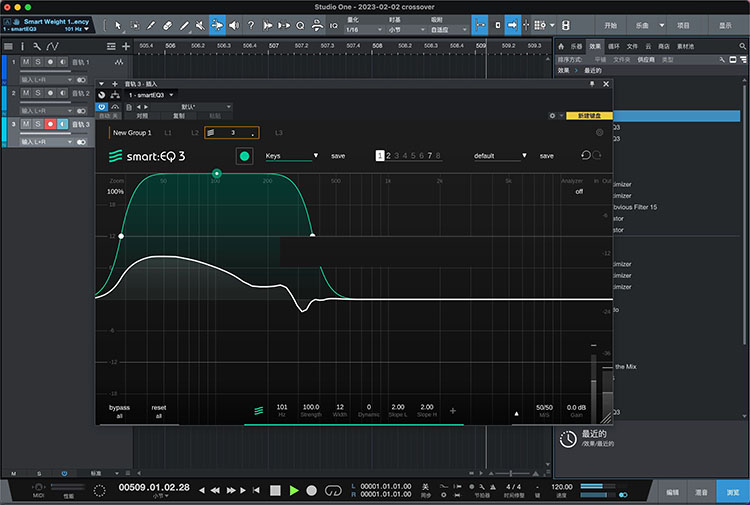750x505 pixels.
Task: Open the track 1 input L+R dropdown
Action: click(46, 79)
